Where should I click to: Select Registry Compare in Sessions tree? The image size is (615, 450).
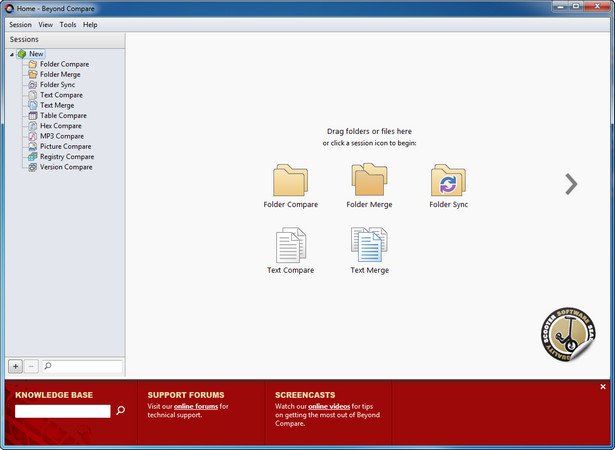click(67, 157)
